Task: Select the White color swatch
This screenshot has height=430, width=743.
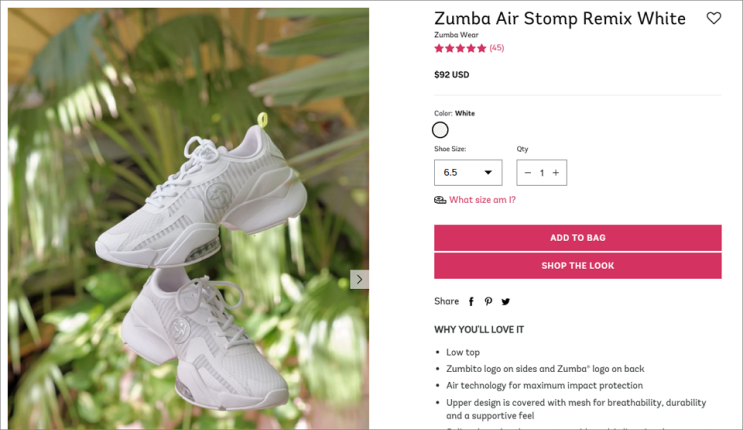Action: click(x=440, y=130)
